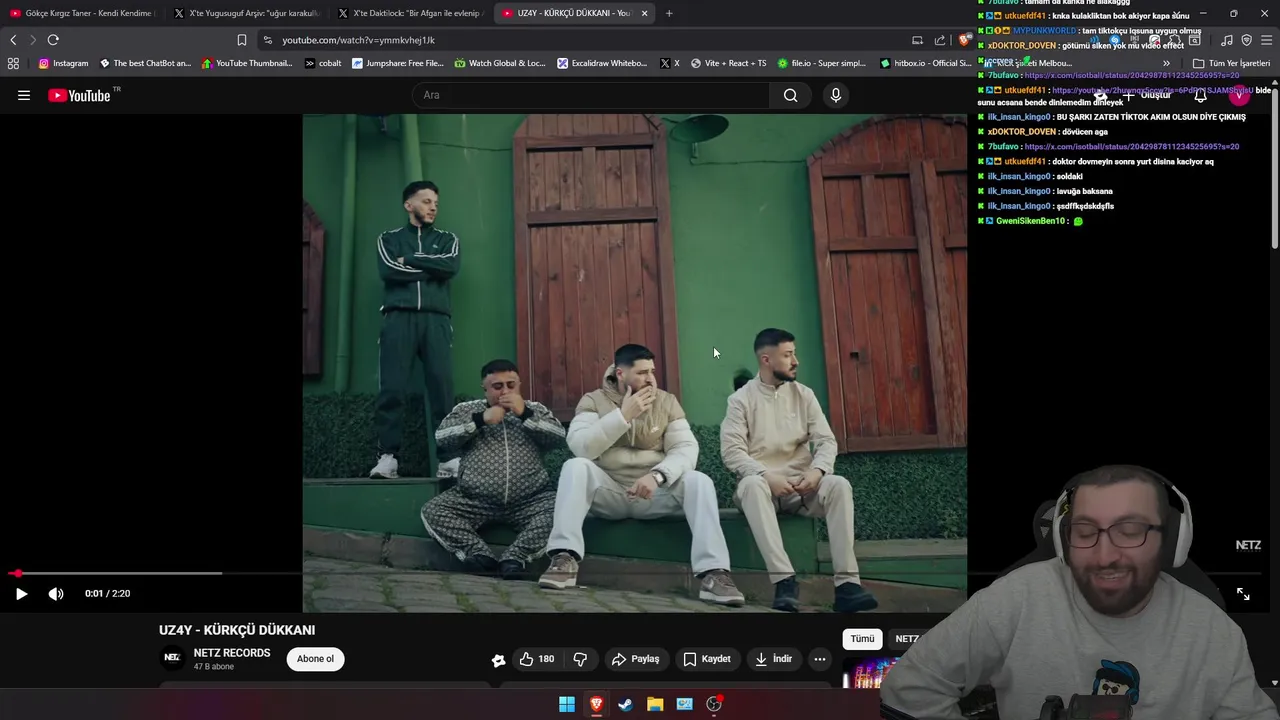1280x720 pixels.
Task: Open the Instagram bookmark
Action: click(63, 63)
